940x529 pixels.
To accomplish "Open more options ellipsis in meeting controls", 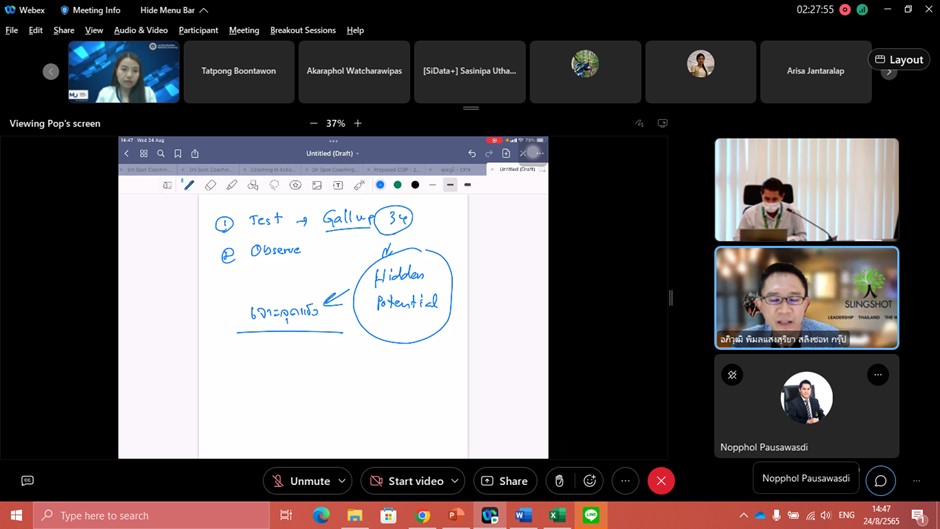I will pyautogui.click(x=625, y=481).
